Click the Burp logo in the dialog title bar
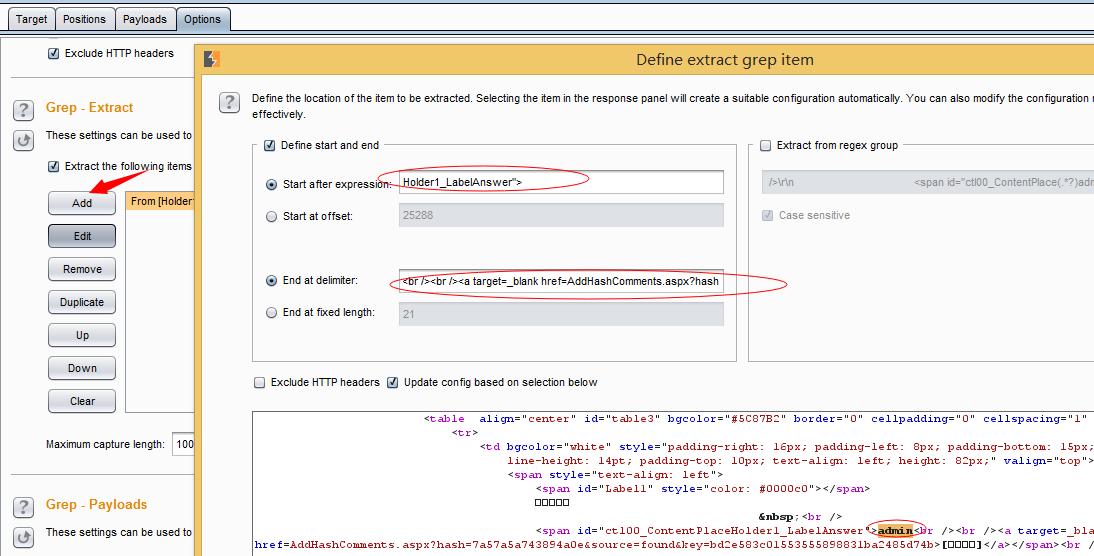Viewport: 1094px width, 556px height. 211,59
